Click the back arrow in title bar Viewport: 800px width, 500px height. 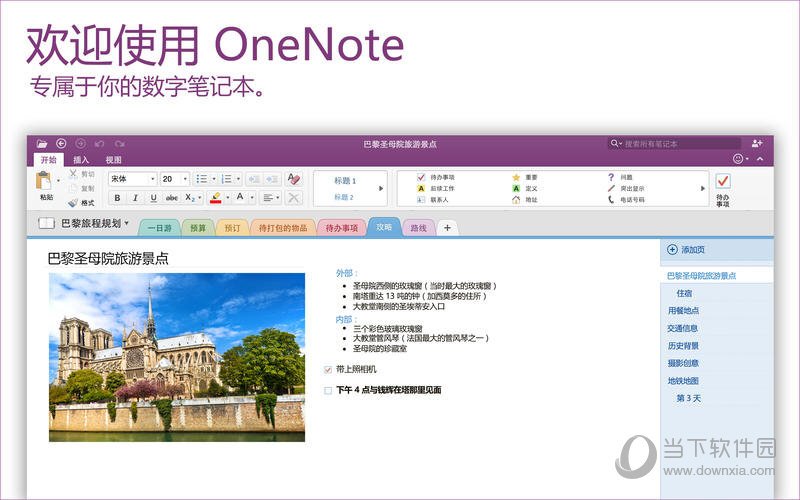coord(62,144)
